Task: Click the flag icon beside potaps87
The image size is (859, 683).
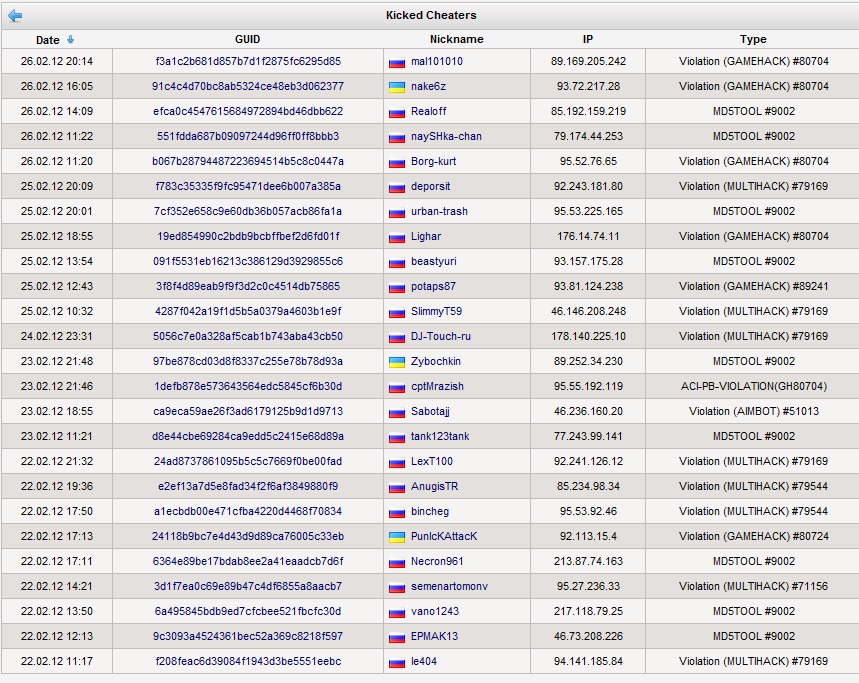Action: [x=397, y=287]
